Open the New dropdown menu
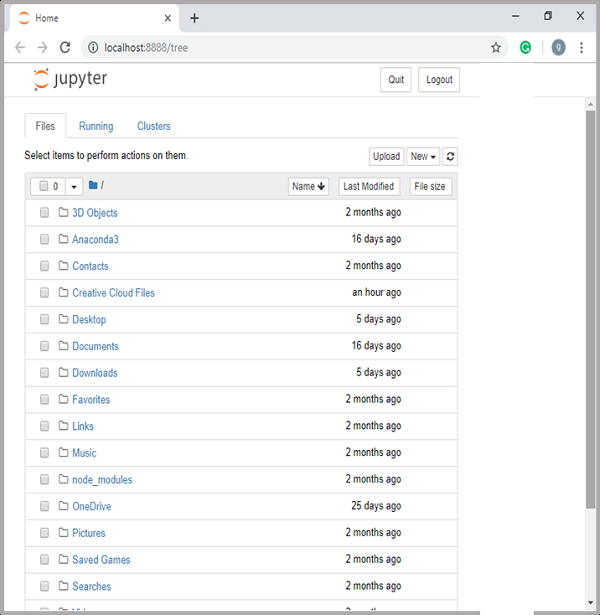The height and width of the screenshot is (615, 600). [x=423, y=157]
